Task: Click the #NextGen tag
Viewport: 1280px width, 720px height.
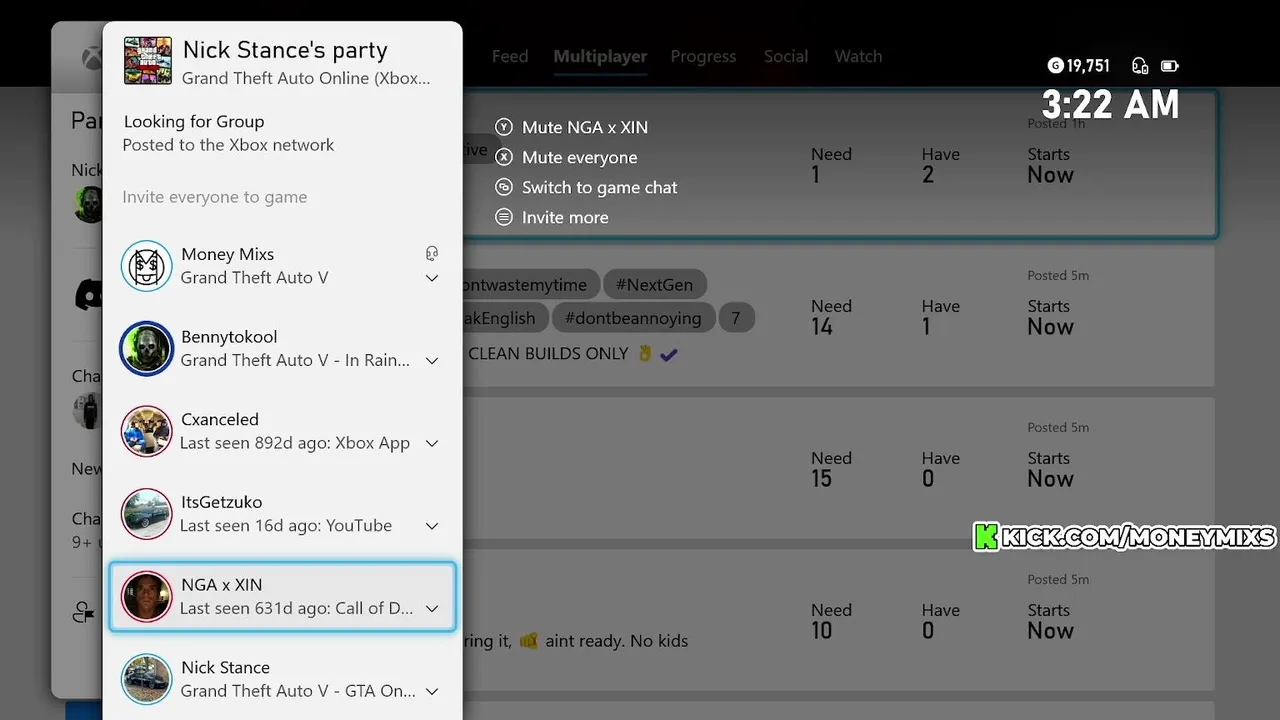Action: coord(654,285)
